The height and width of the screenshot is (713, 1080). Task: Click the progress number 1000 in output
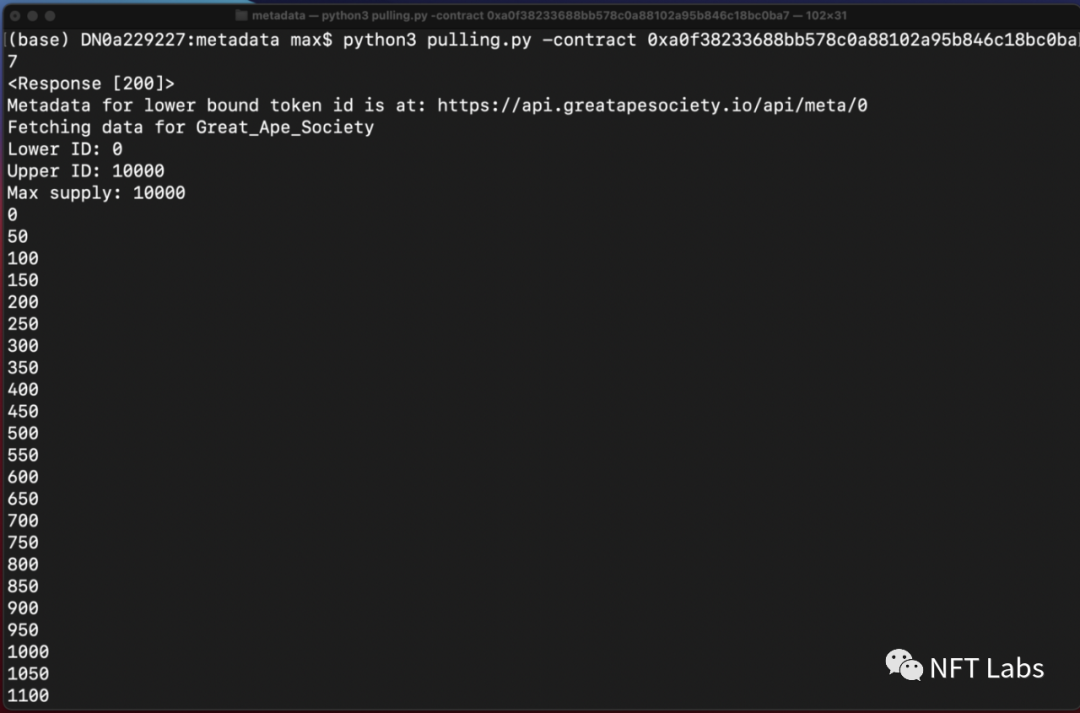pyautogui.click(x=28, y=652)
